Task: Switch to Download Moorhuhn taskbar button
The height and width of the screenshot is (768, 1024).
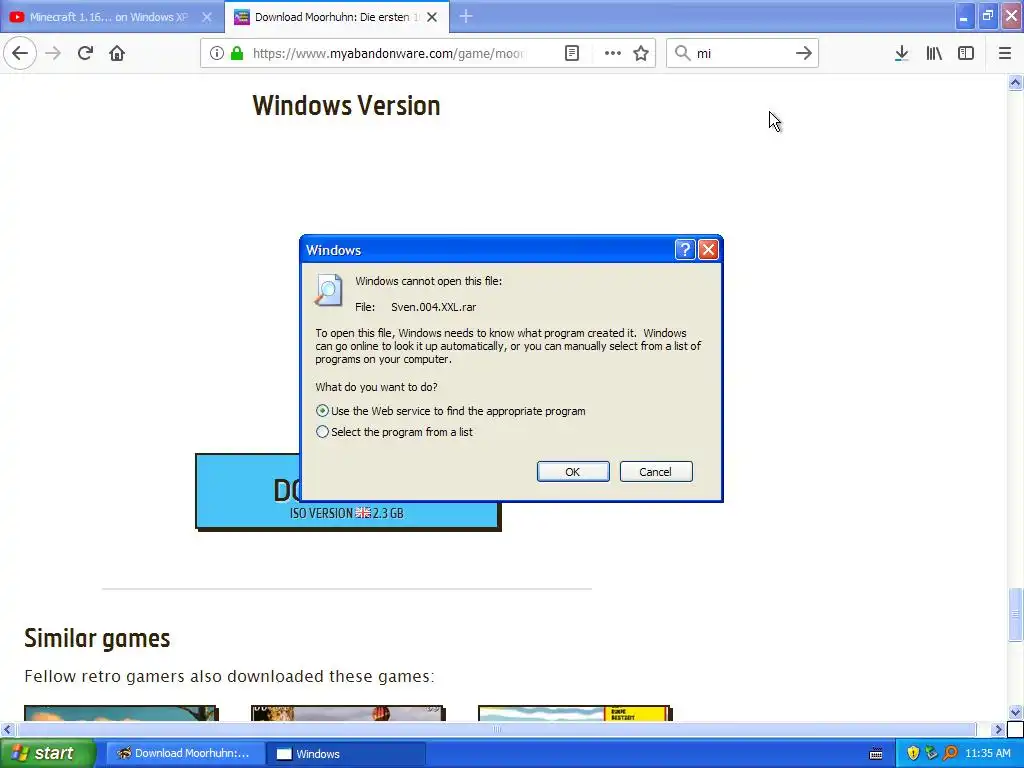Action: [185, 754]
